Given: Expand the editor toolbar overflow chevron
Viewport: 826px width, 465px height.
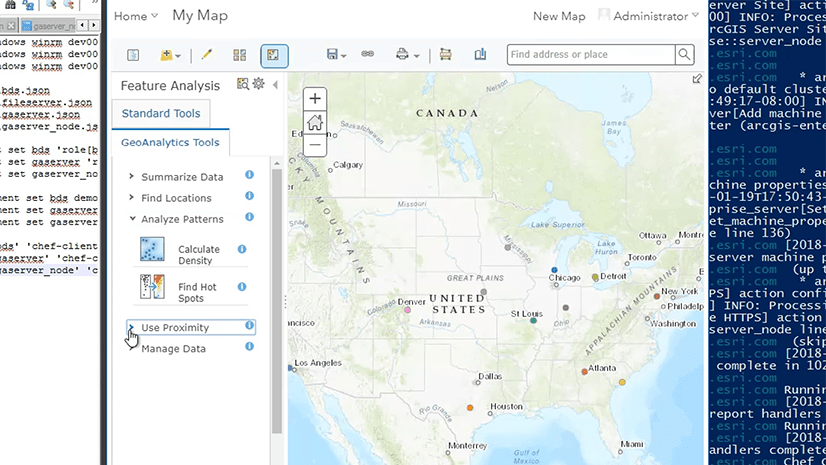Looking at the screenshot, I should pos(95,3).
